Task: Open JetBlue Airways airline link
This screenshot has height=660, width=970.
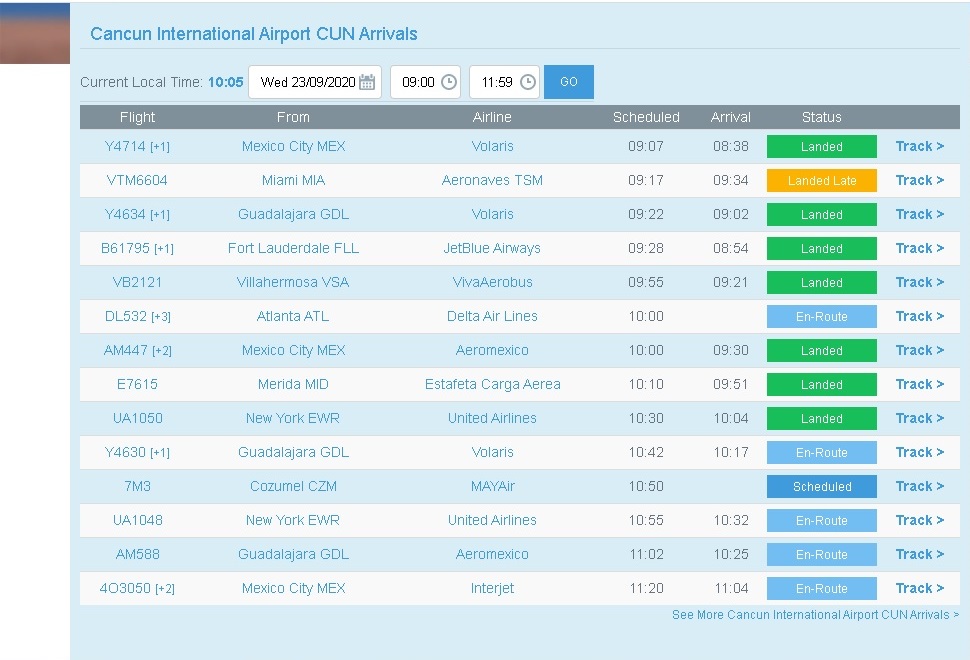Action: pyautogui.click(x=492, y=248)
